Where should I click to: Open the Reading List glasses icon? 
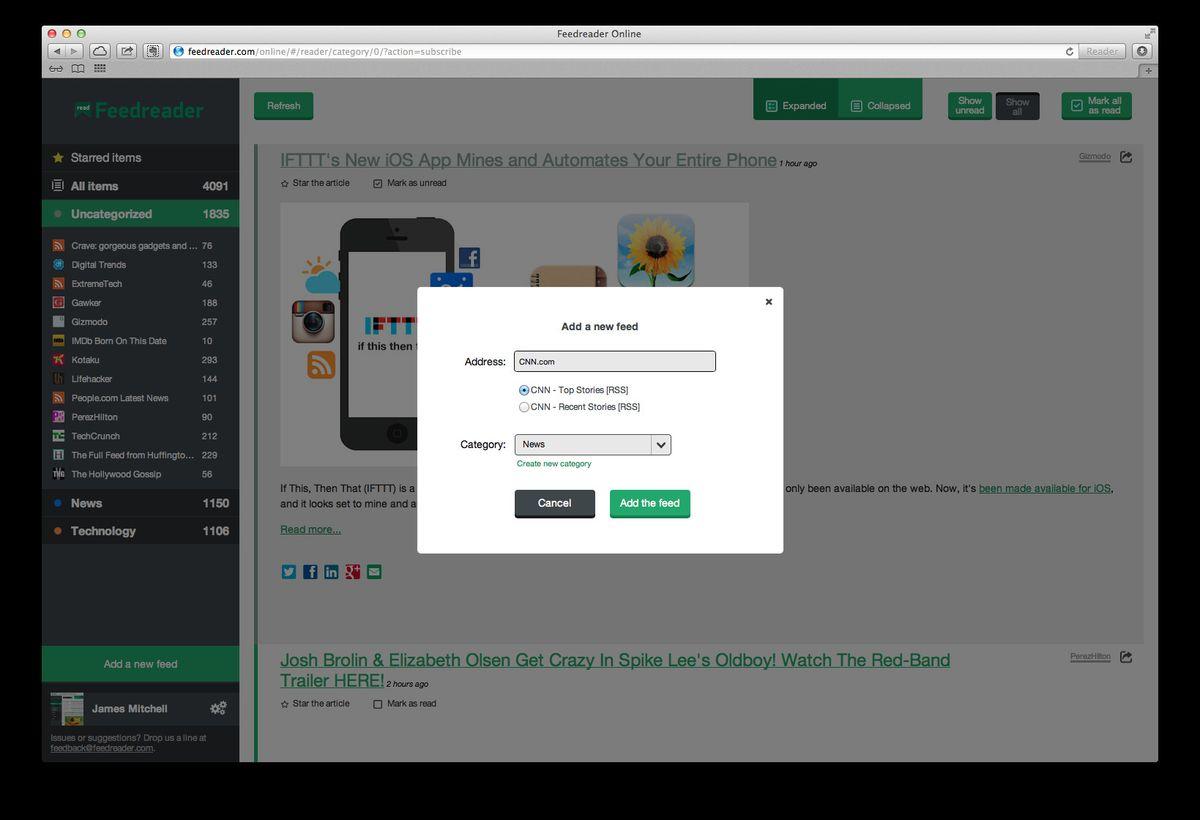[x=56, y=69]
